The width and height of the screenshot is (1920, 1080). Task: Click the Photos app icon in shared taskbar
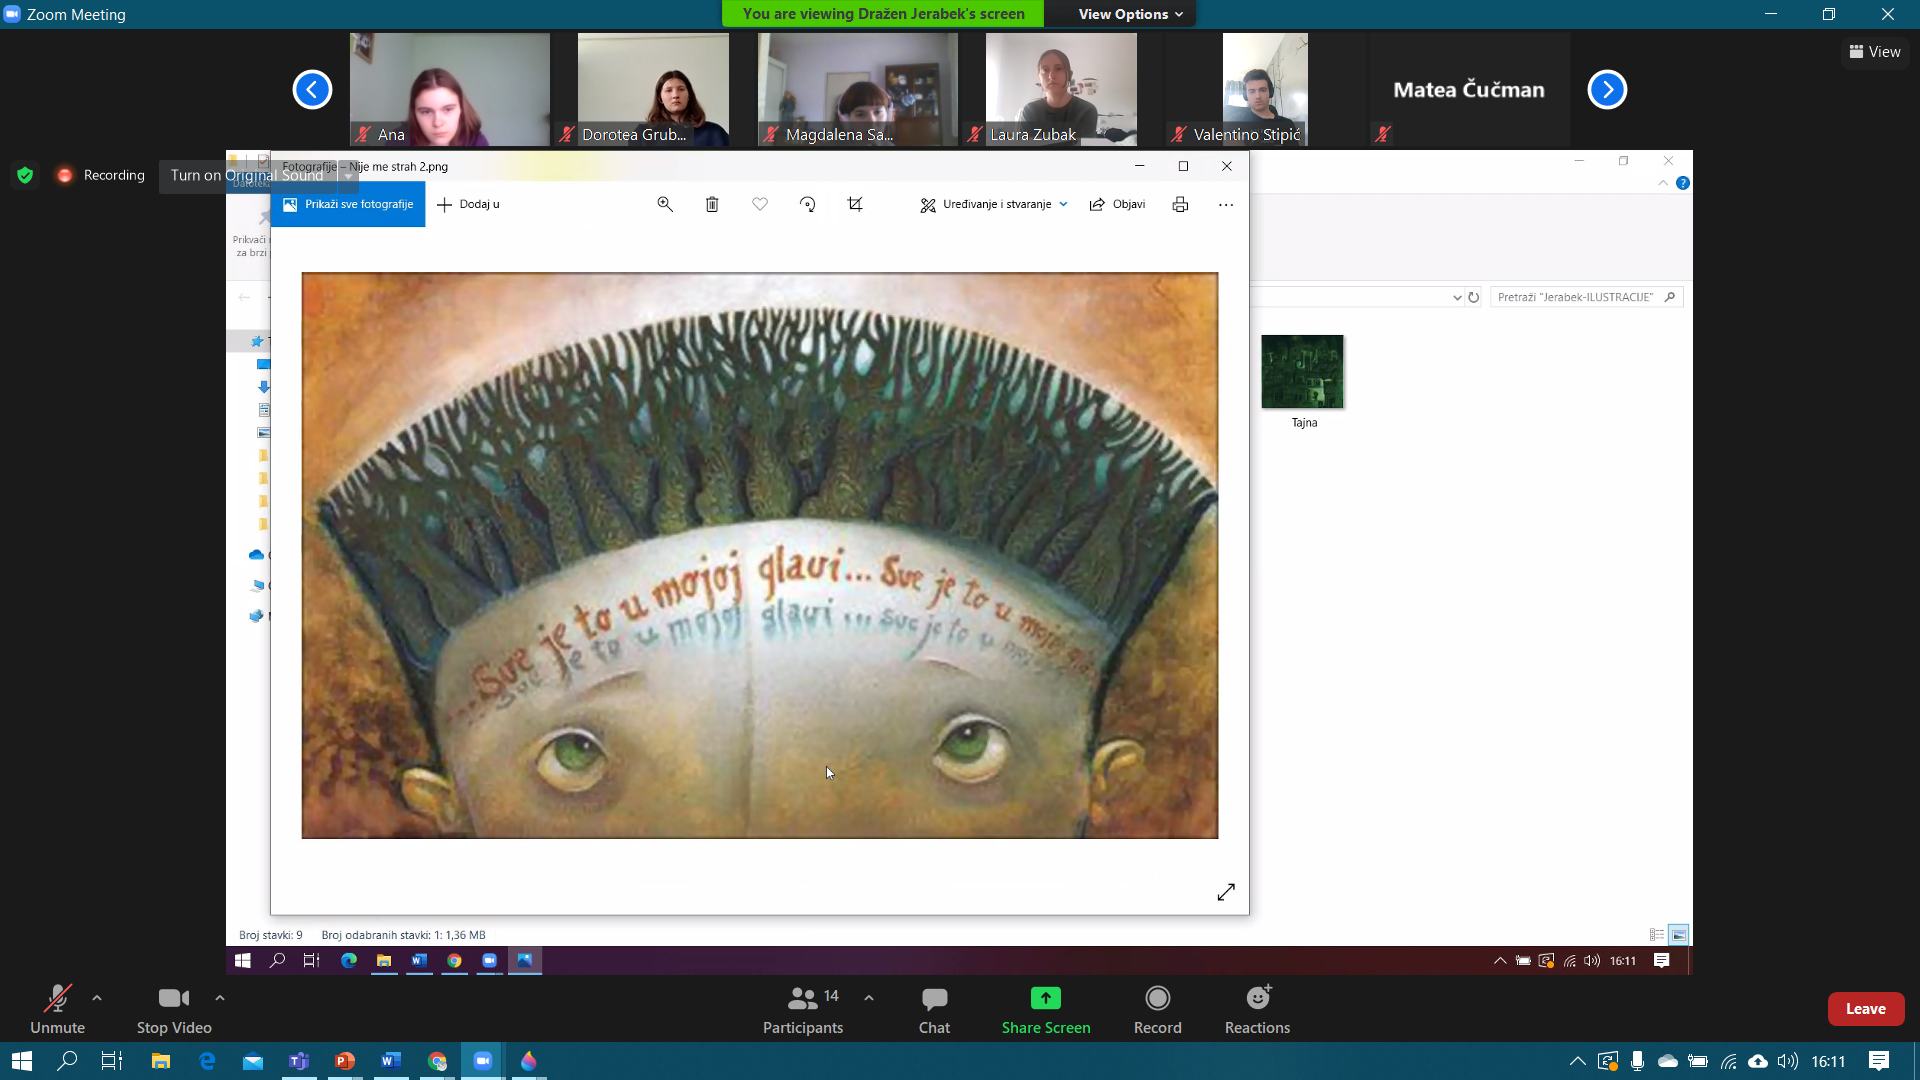point(525,961)
